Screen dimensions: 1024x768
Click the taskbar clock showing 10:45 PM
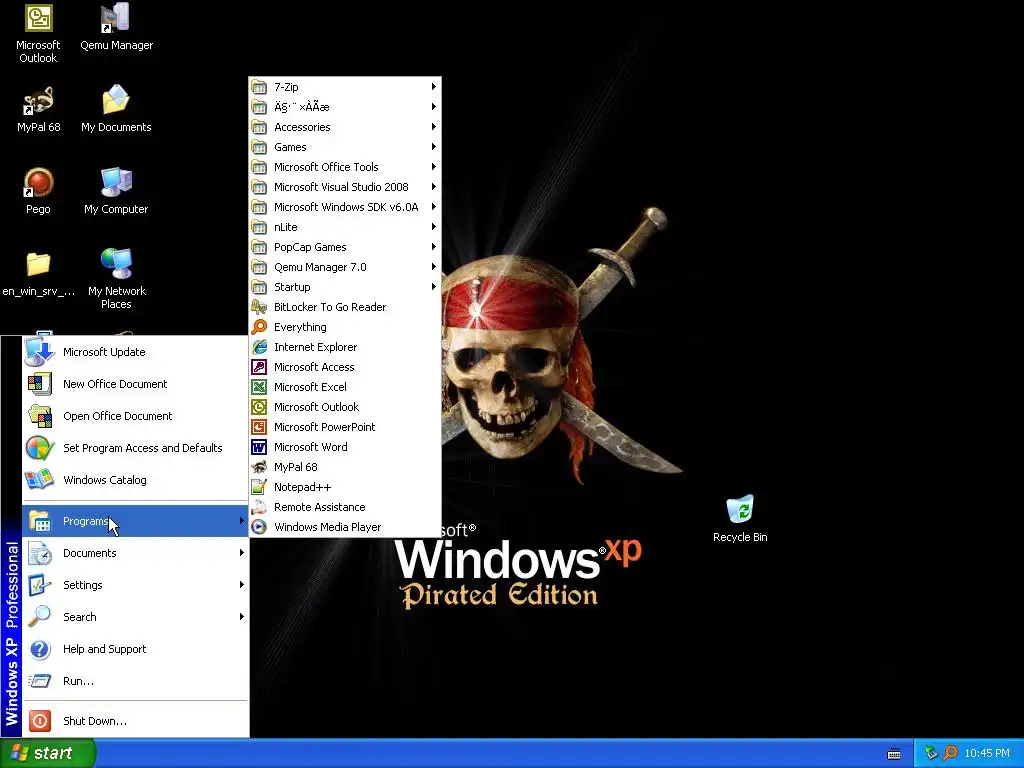pos(987,754)
